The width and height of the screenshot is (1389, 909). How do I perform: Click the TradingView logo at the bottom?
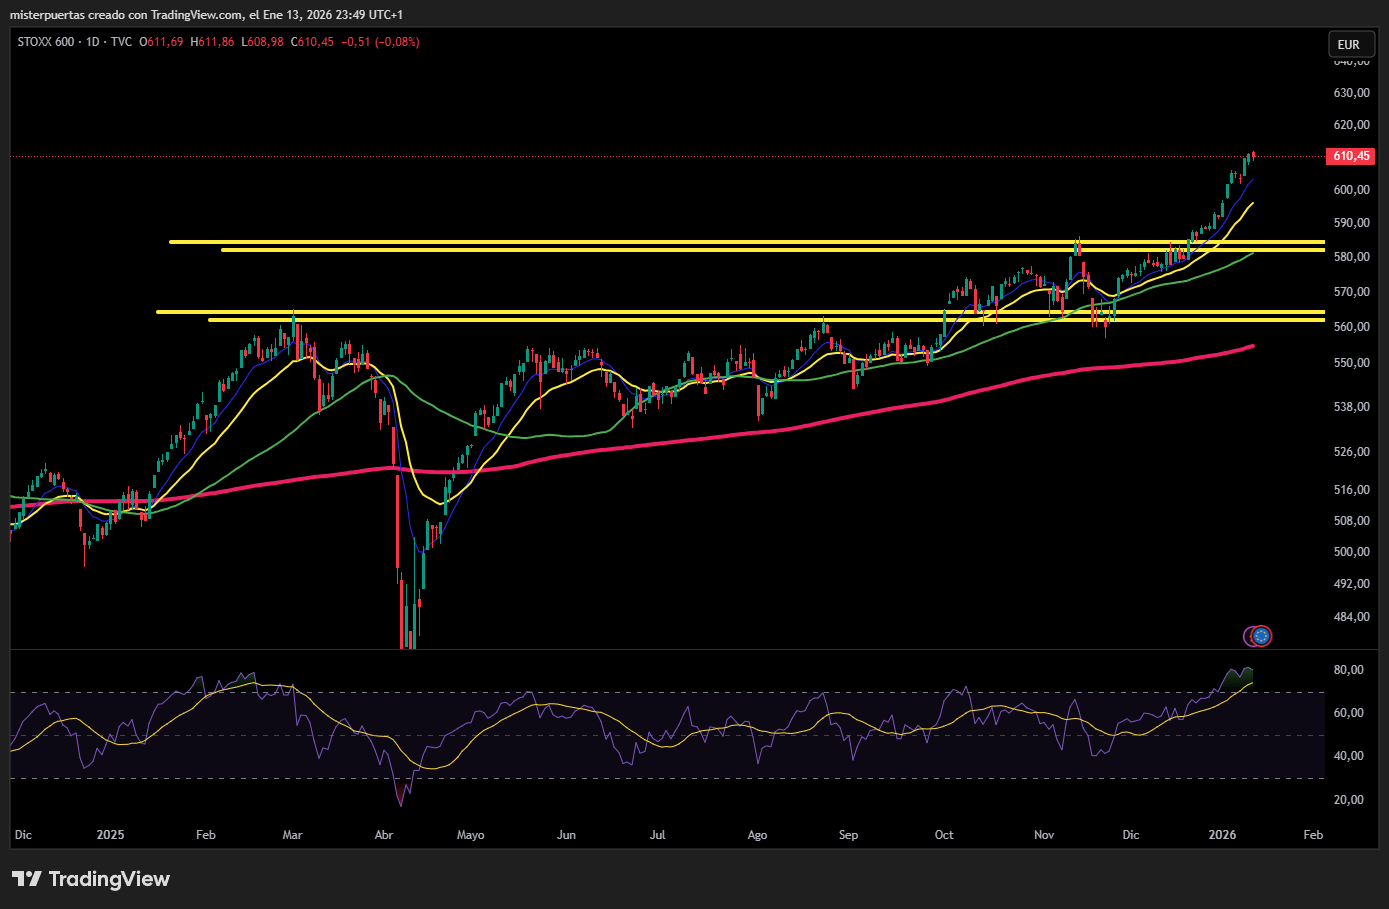91,879
